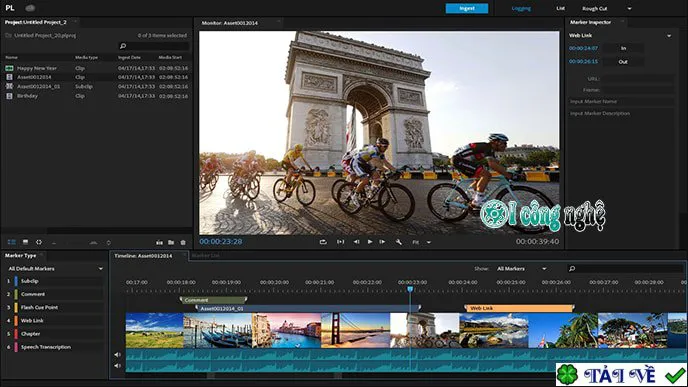Click the play in-to-out button
The image size is (688, 387).
tap(340, 242)
